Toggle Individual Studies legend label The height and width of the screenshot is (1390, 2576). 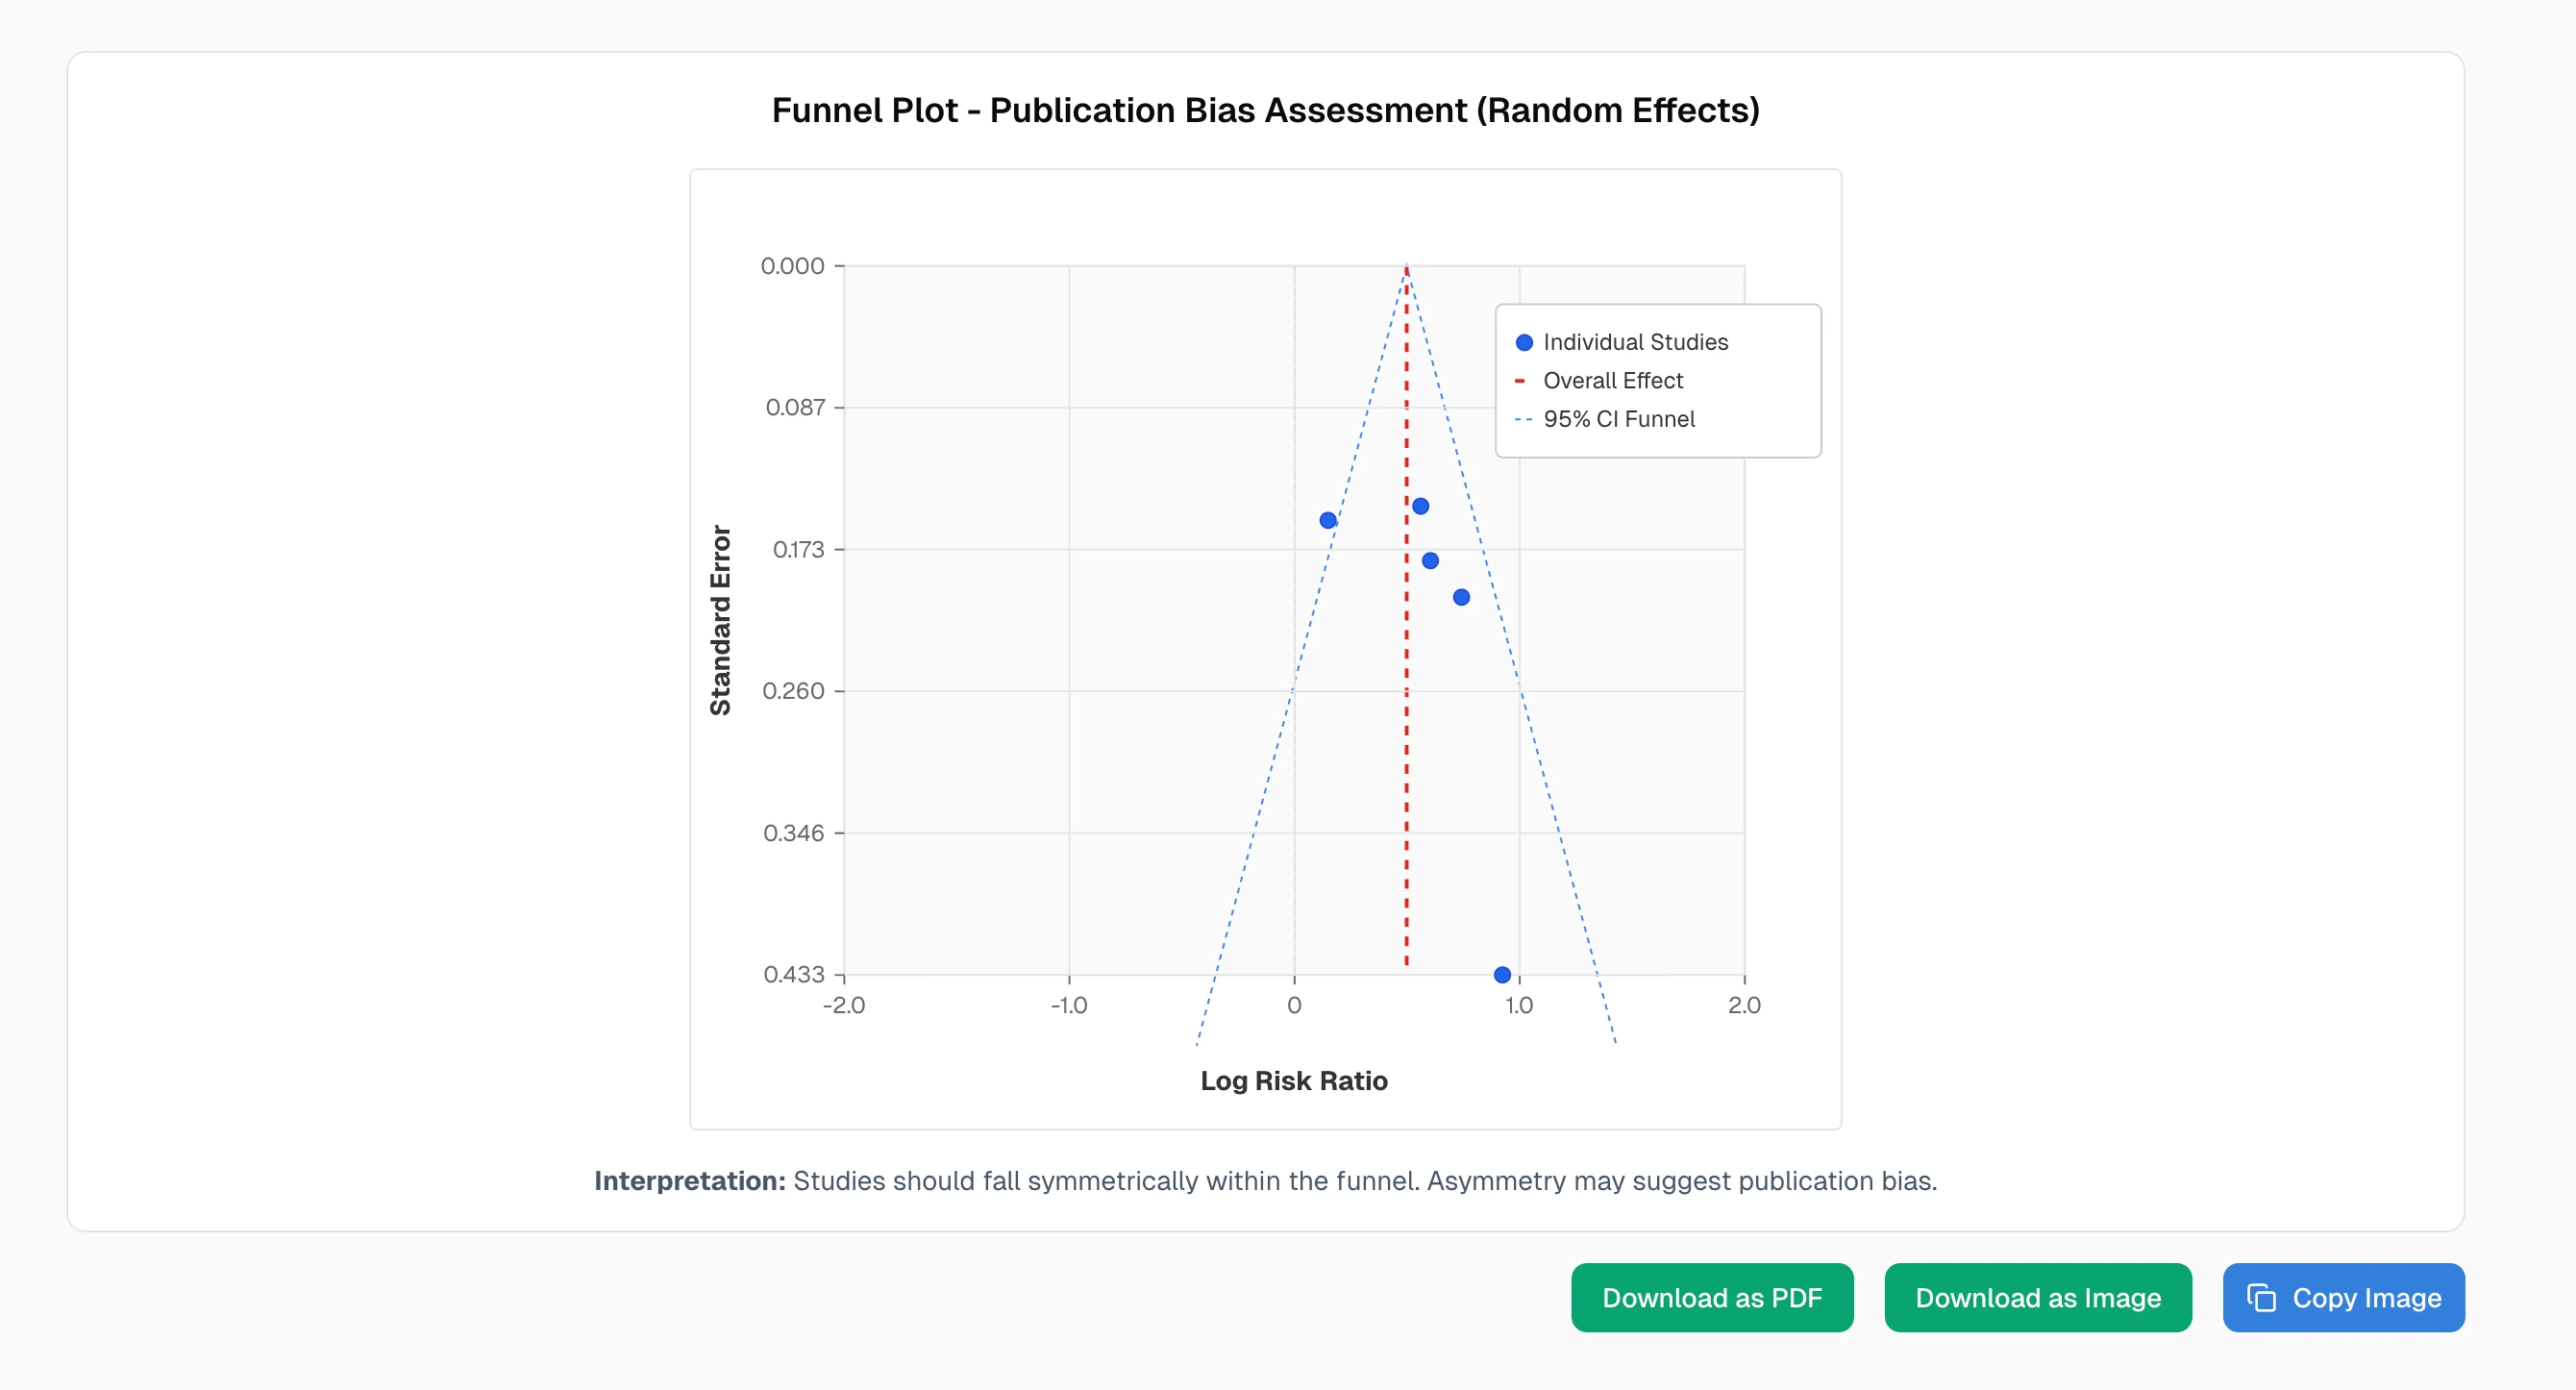[x=1635, y=342]
